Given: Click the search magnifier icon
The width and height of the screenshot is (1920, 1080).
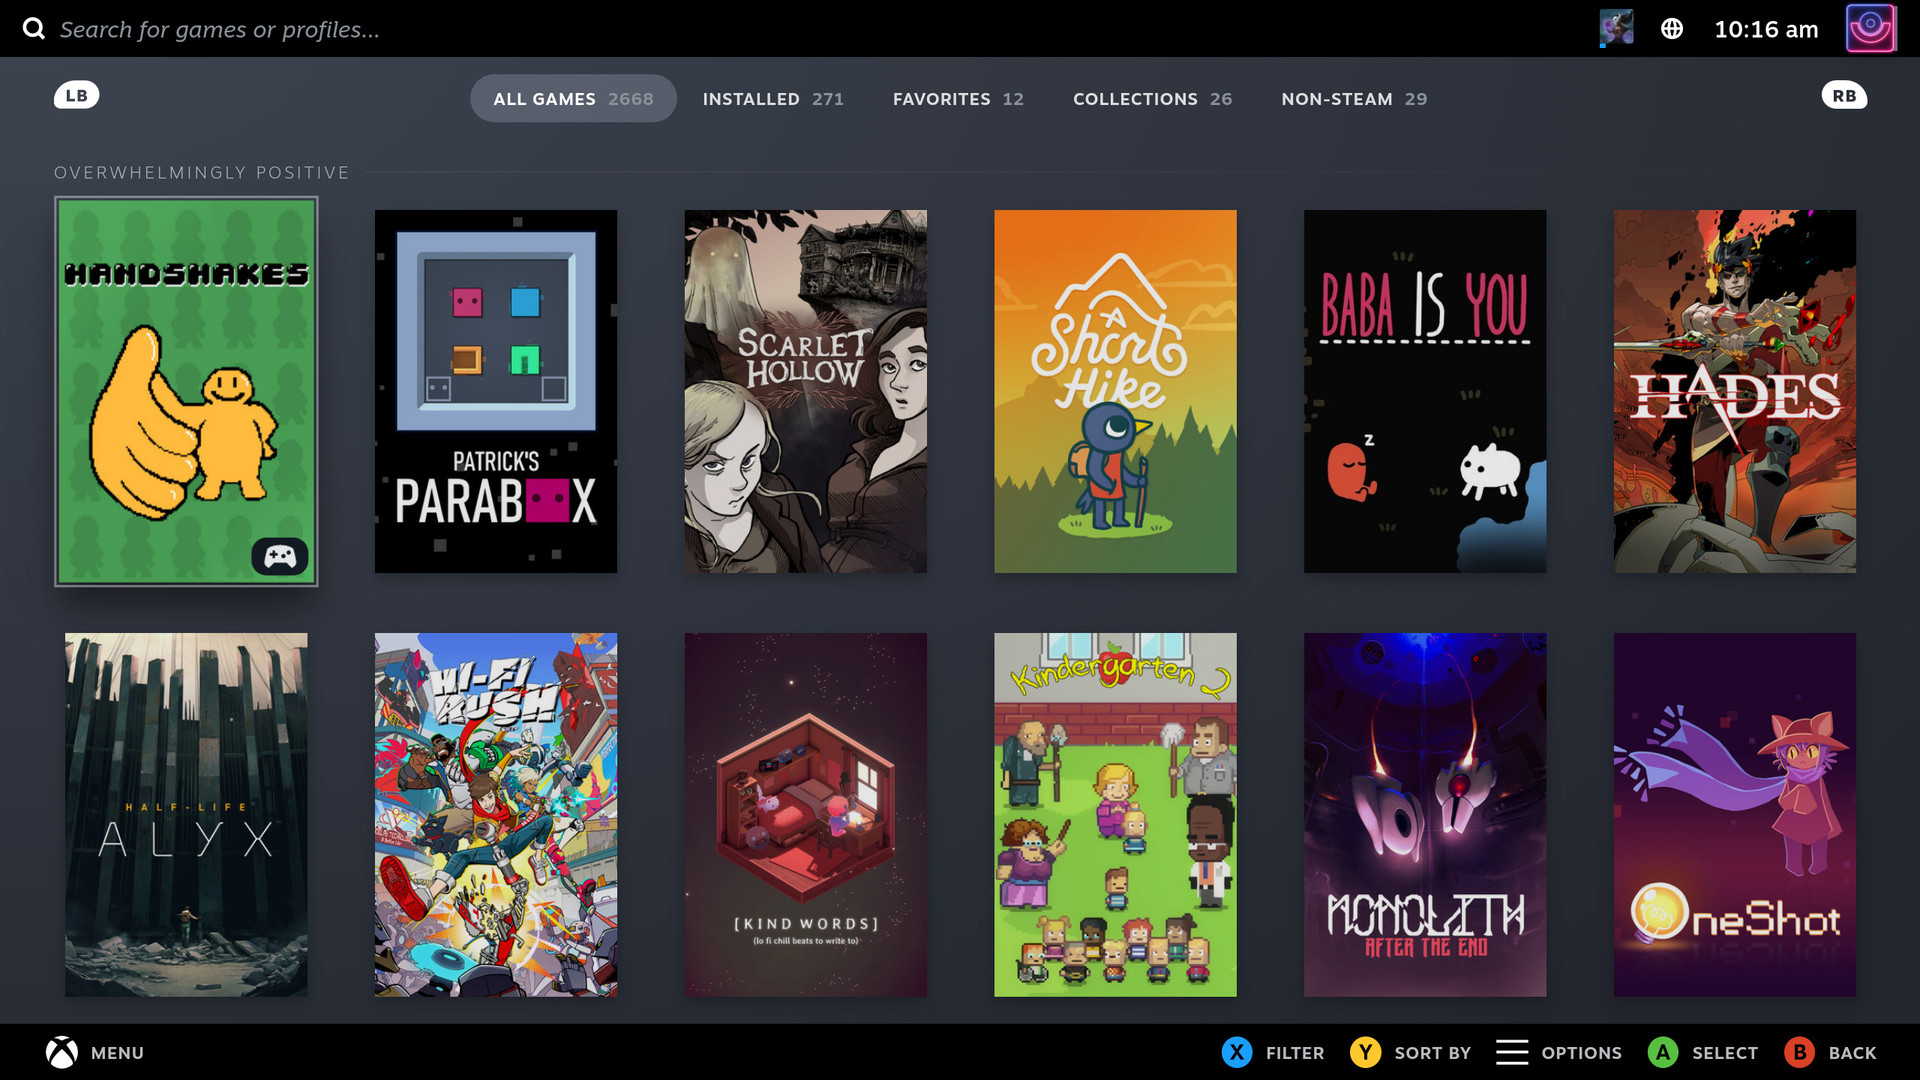Looking at the screenshot, I should [34, 28].
